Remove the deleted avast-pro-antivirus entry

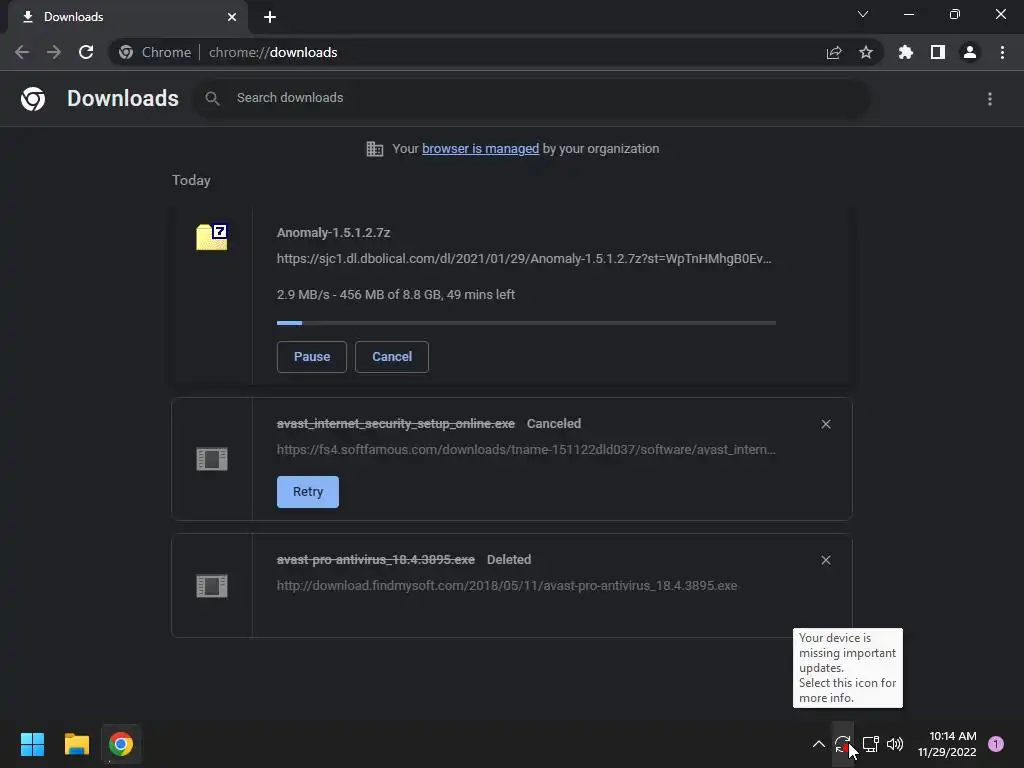pyautogui.click(x=826, y=560)
